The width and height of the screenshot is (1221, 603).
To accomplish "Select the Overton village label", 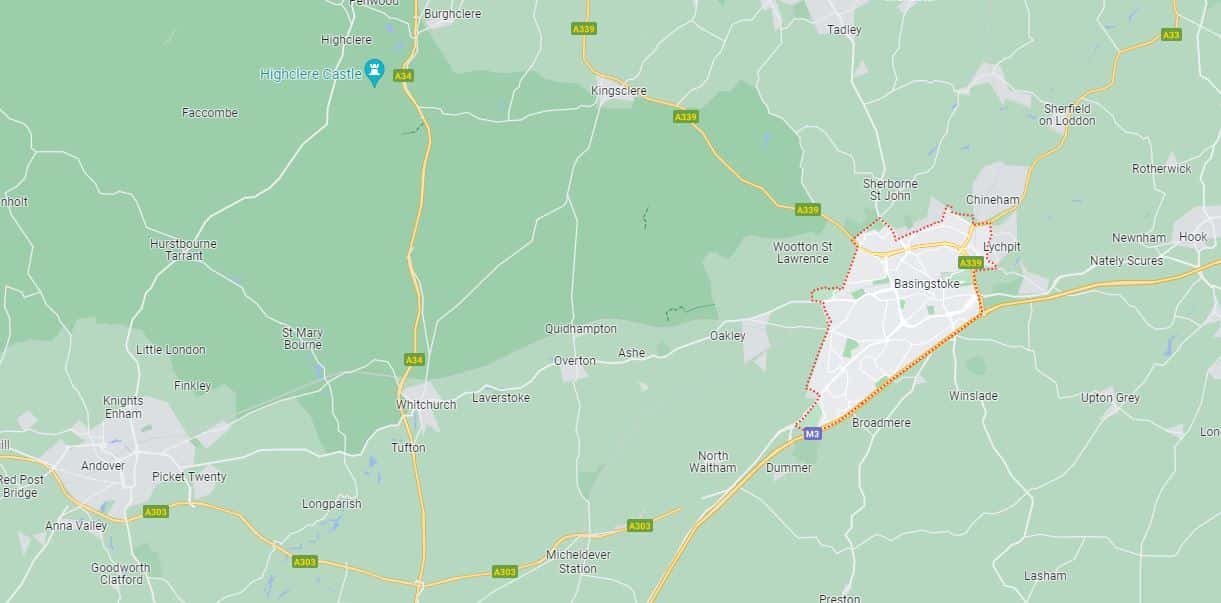I will point(575,361).
